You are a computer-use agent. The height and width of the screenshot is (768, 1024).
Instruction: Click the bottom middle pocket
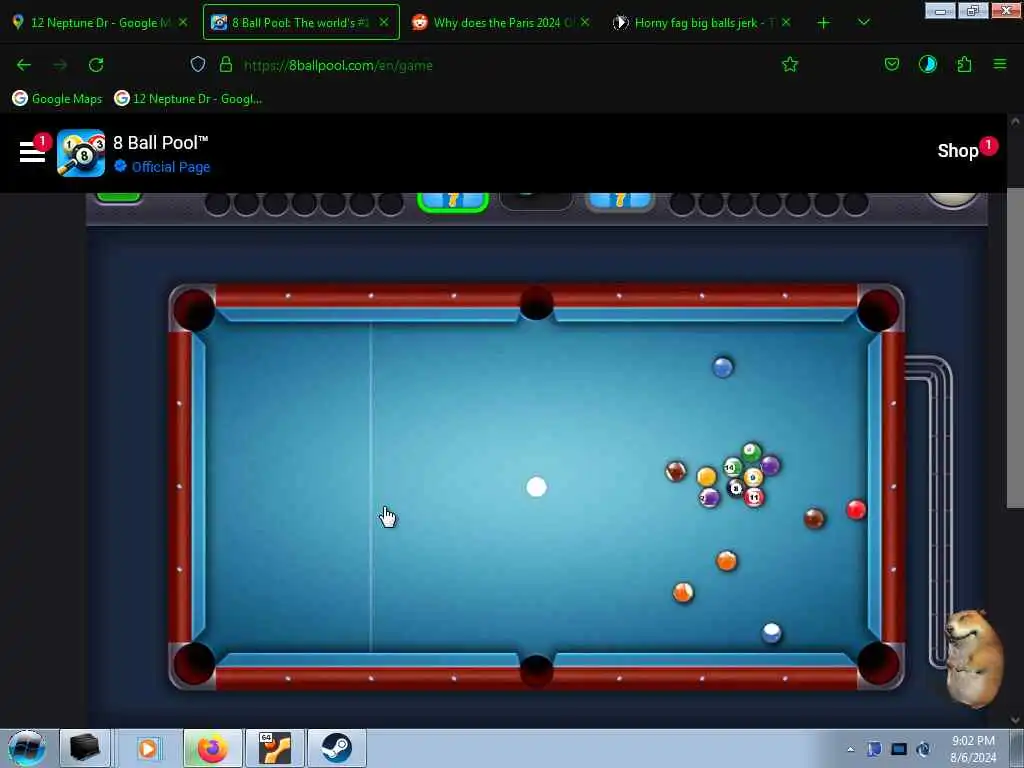click(536, 671)
